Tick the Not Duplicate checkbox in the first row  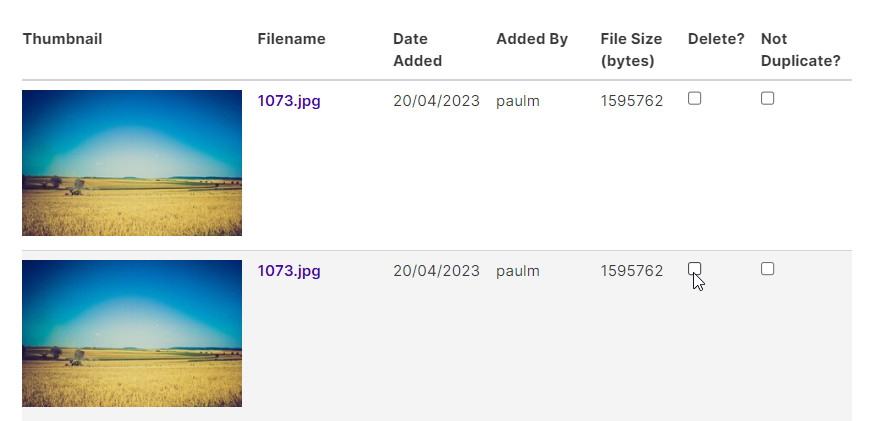768,99
